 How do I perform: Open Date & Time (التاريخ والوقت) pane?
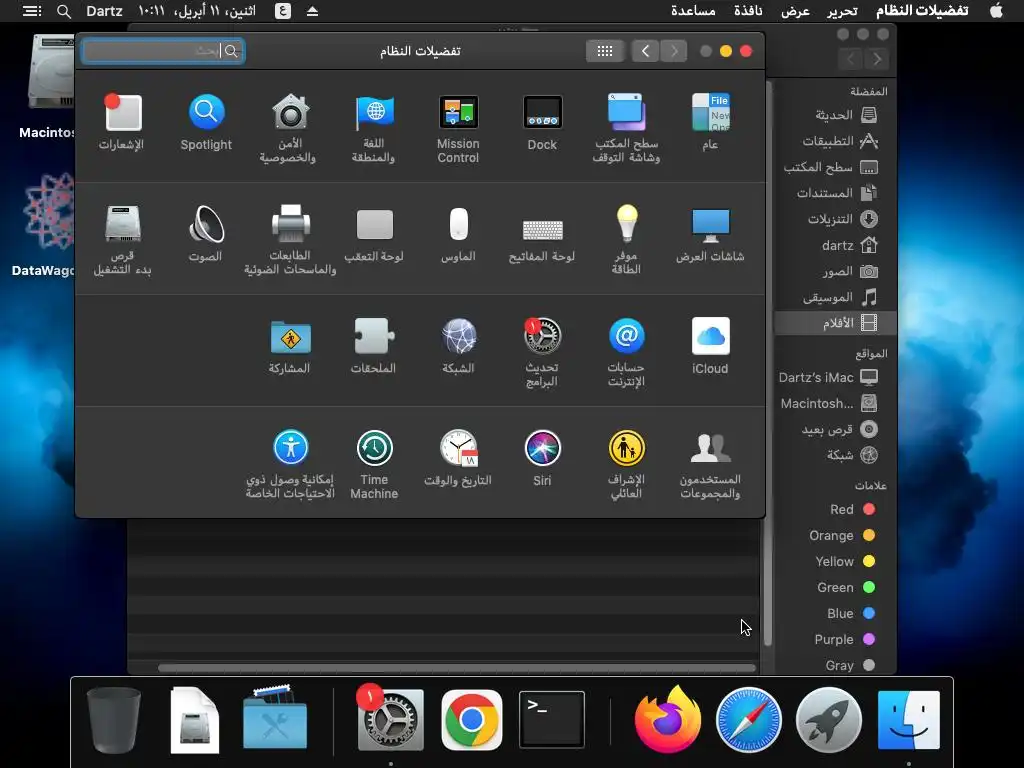click(x=458, y=459)
